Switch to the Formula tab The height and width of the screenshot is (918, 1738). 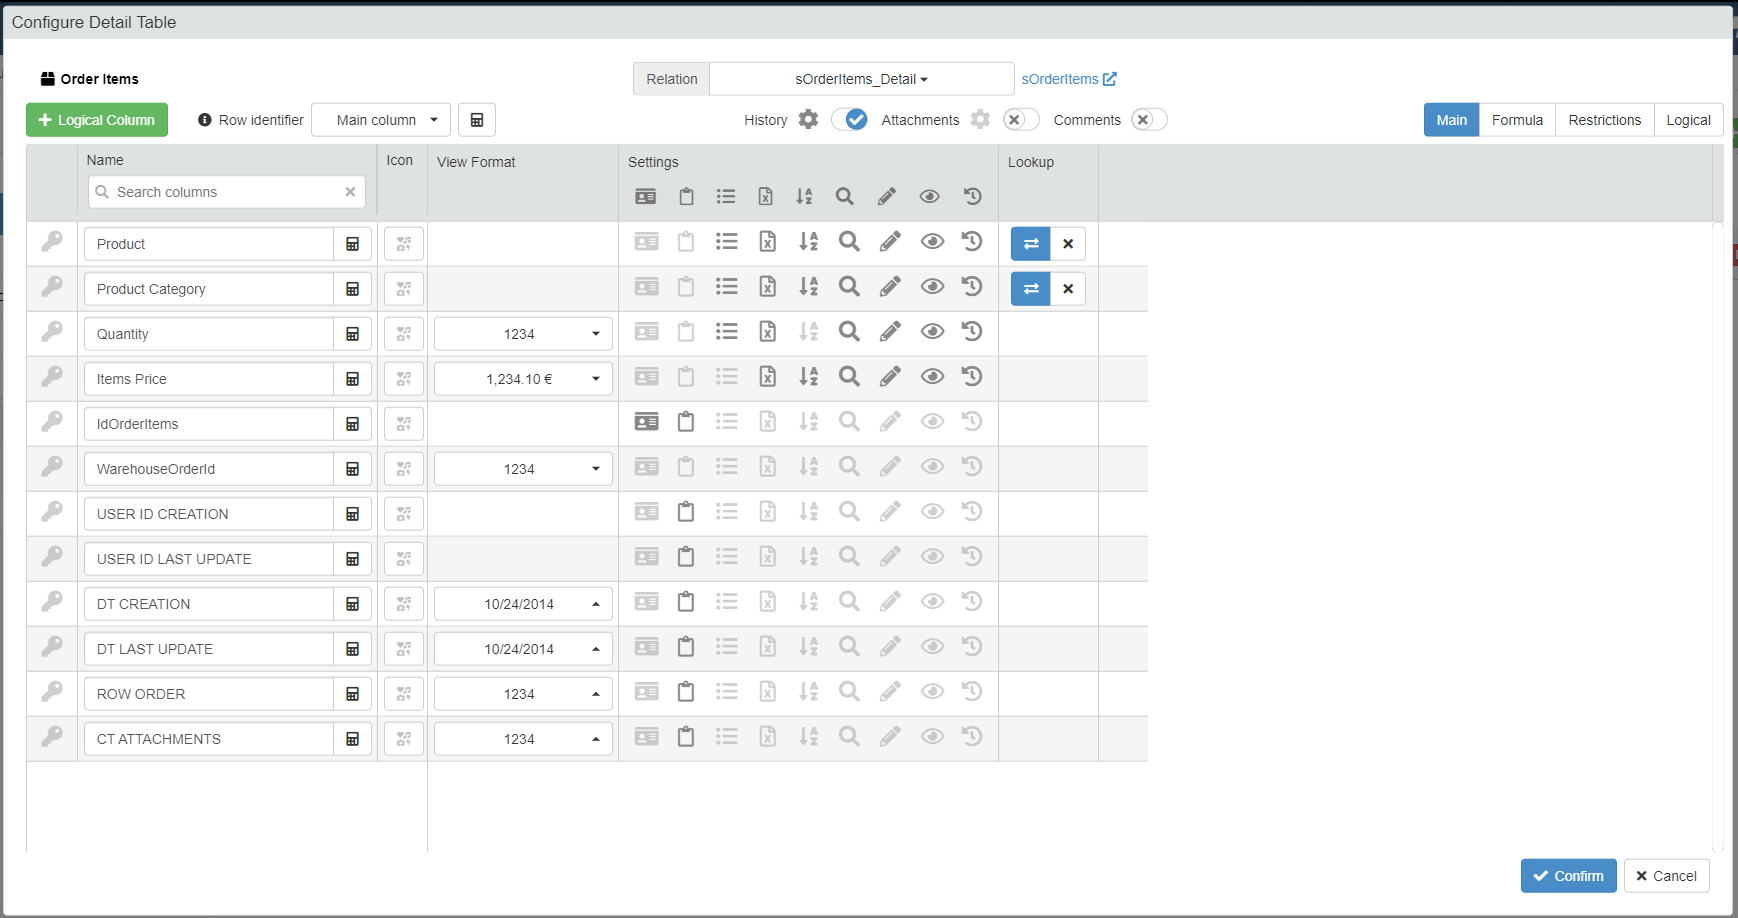[x=1517, y=120]
